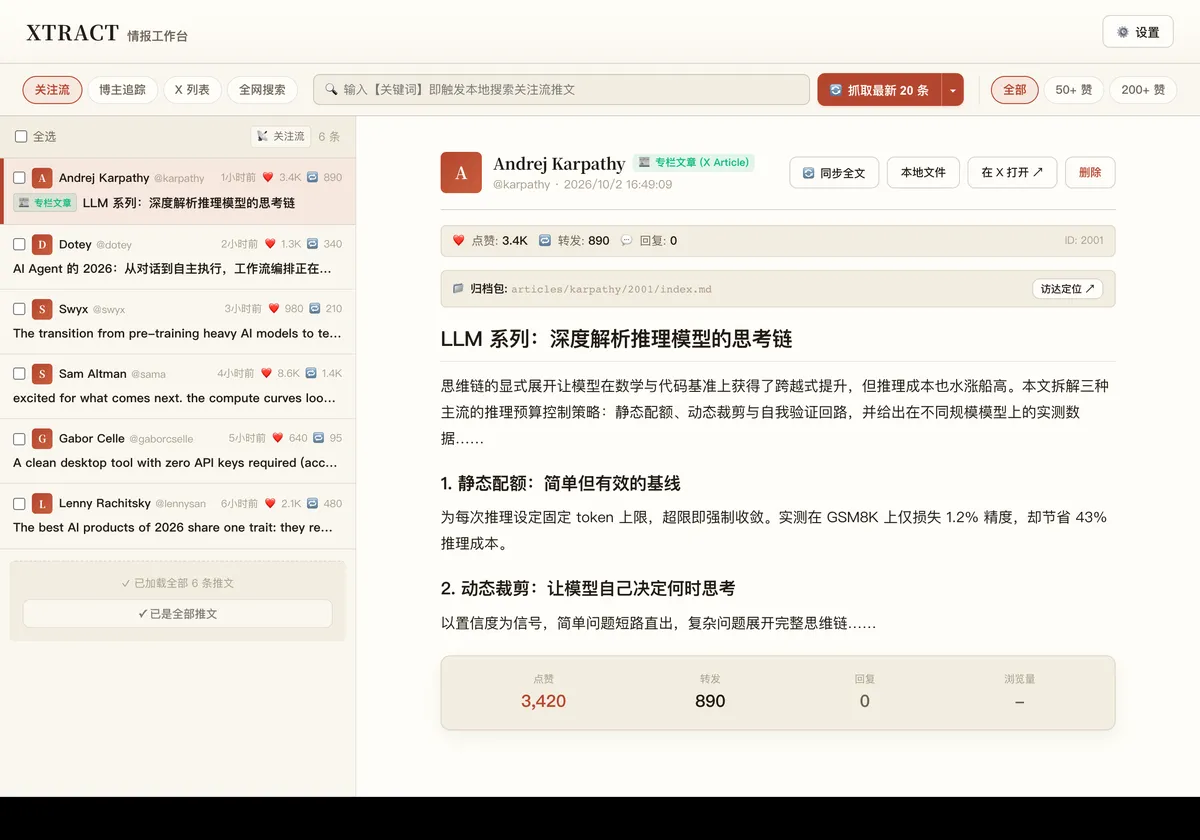The width and height of the screenshot is (1200, 840).
Task: Click retweet icon in detail stats bar
Action: point(545,241)
